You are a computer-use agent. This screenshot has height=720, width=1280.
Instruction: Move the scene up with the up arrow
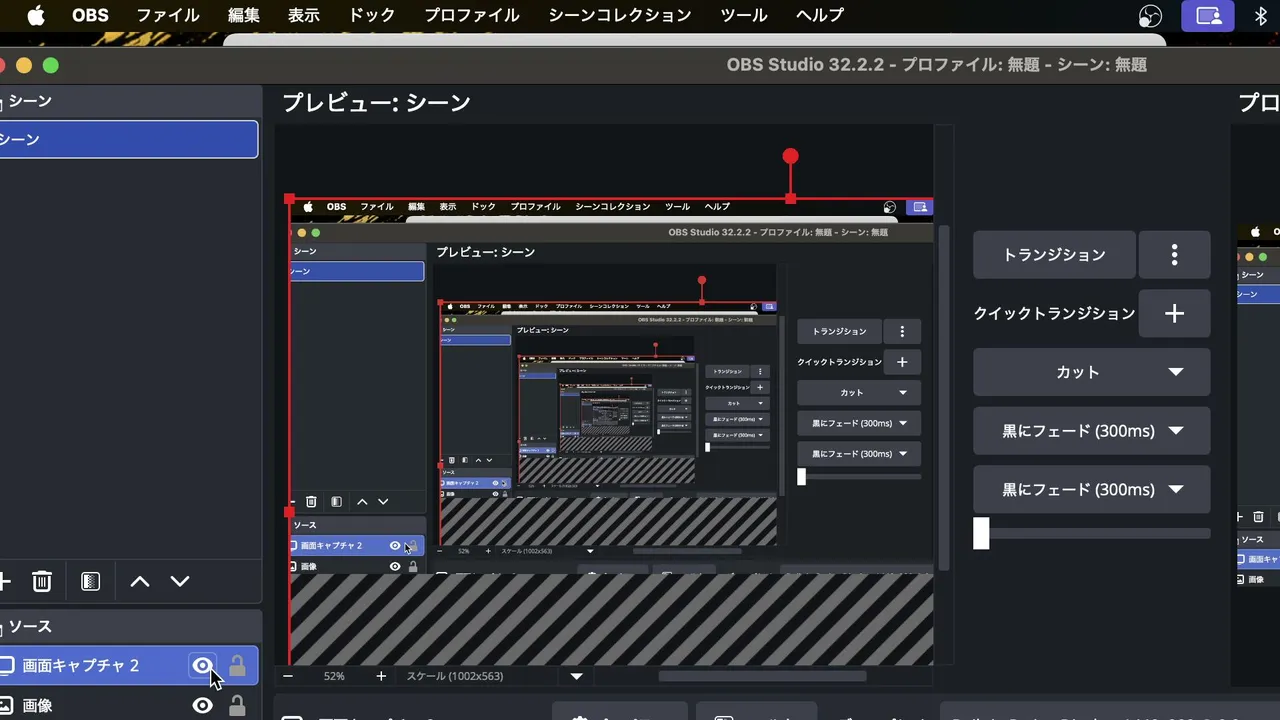[140, 581]
